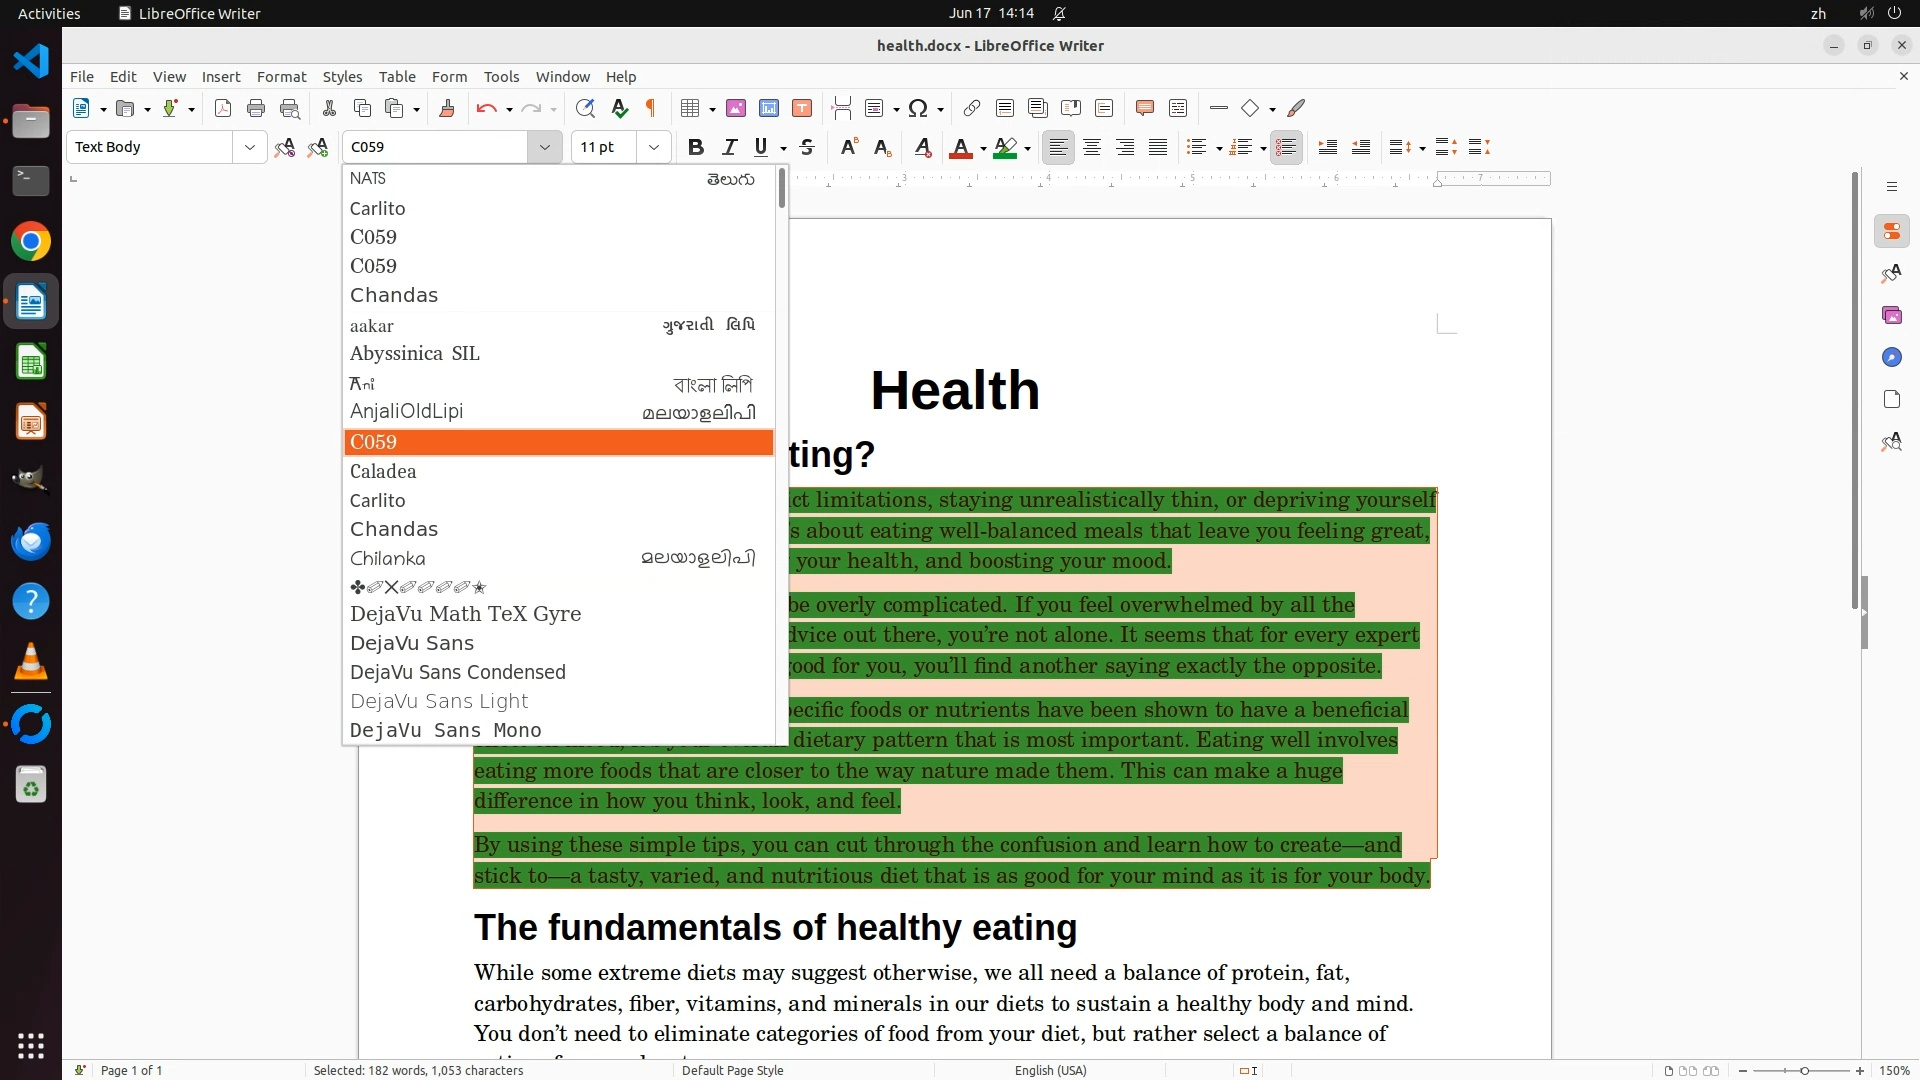
Task: Click the Italic formatting icon
Action: click(729, 147)
